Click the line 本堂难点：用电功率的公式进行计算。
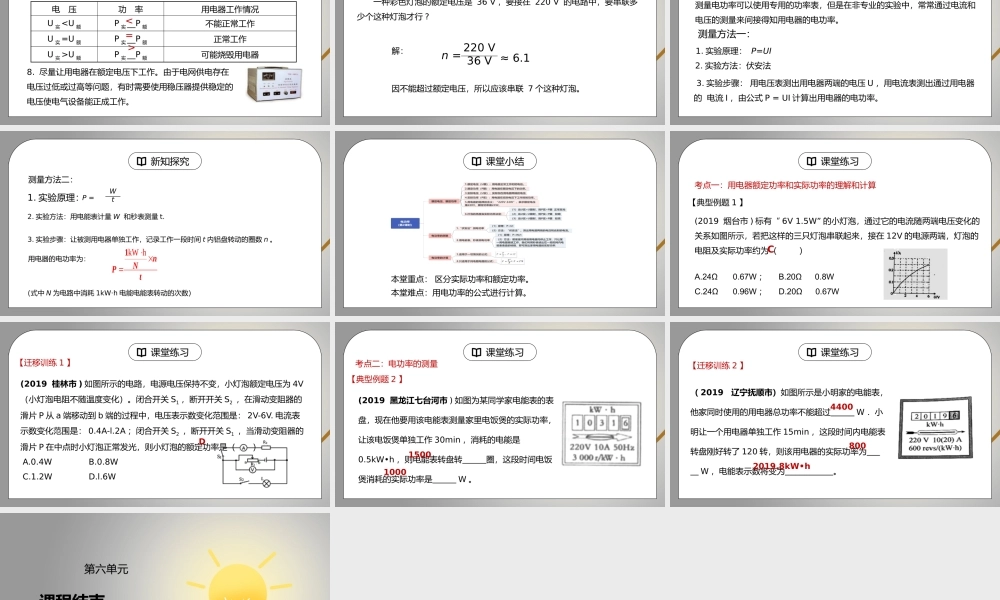Image resolution: width=1000 pixels, height=600 pixels. (x=459, y=293)
